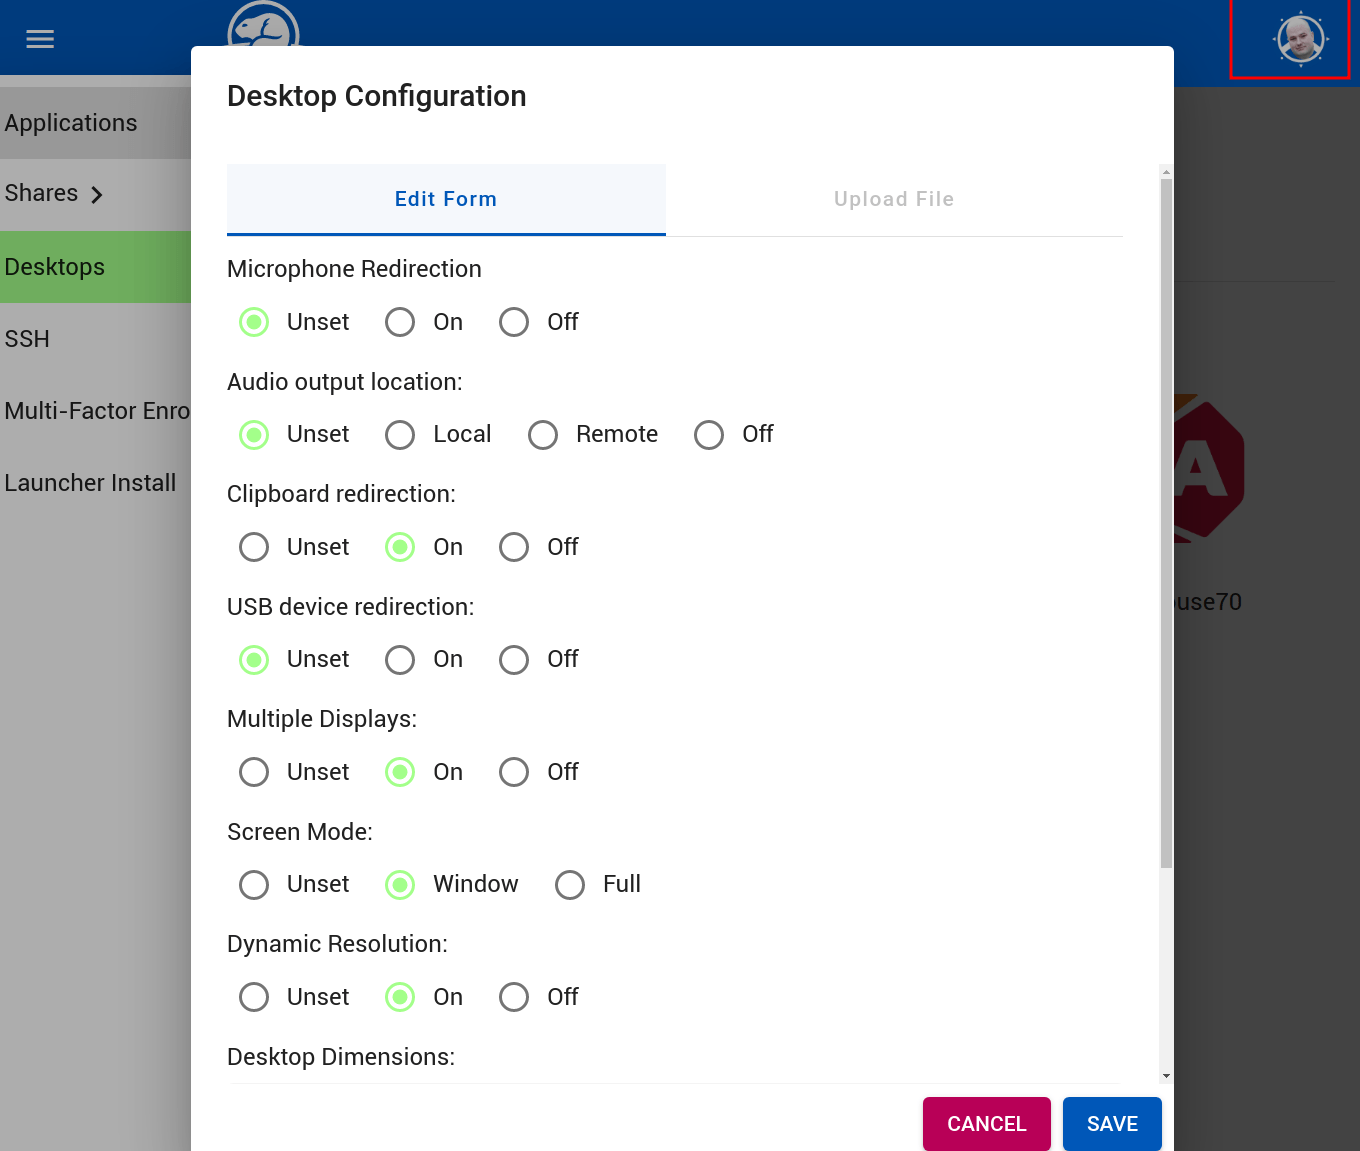Select the Edit Form tab
The image size is (1360, 1151).
[446, 199]
